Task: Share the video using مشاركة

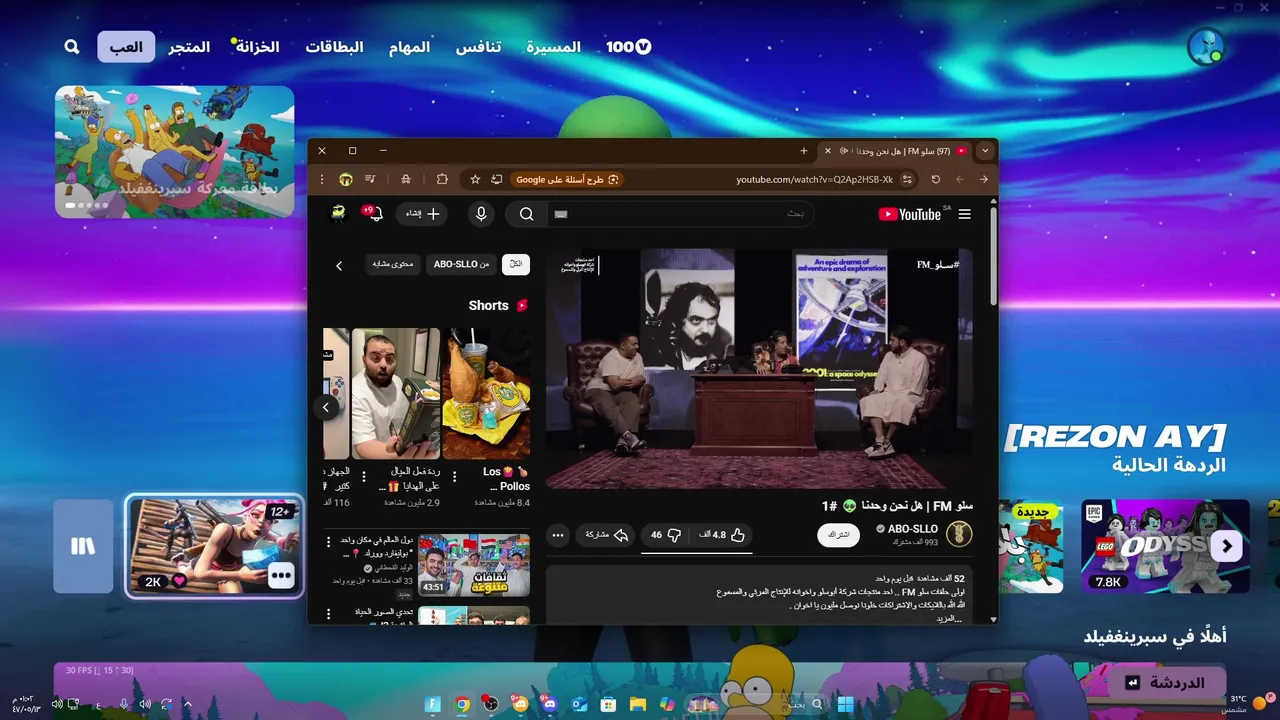Action: (606, 535)
